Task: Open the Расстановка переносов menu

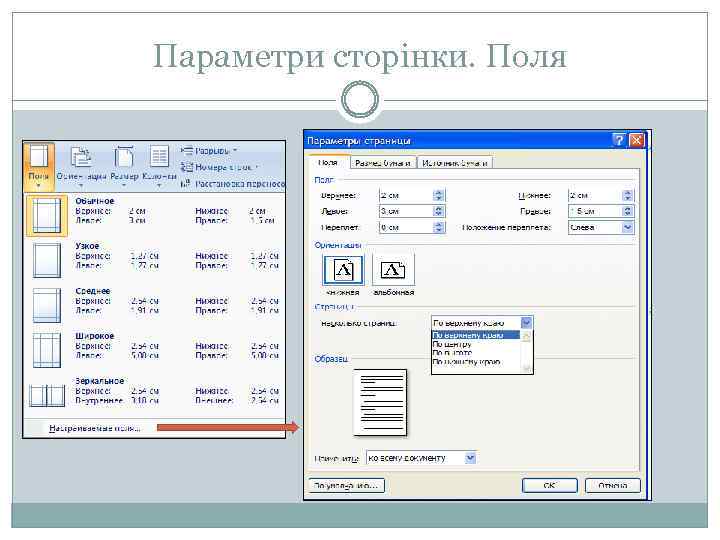Action: (233, 184)
